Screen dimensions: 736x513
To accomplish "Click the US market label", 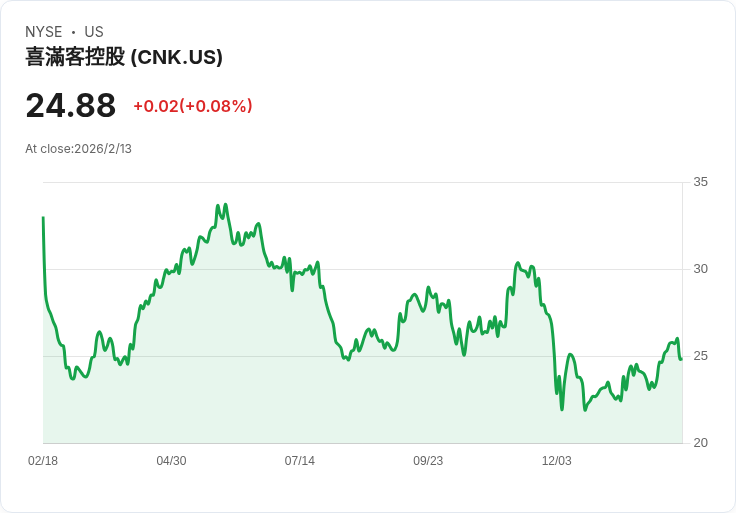I will point(94,32).
